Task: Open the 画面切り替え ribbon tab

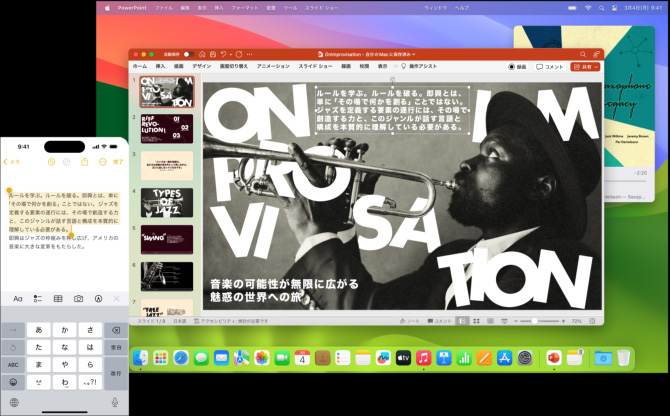Action: [x=234, y=66]
